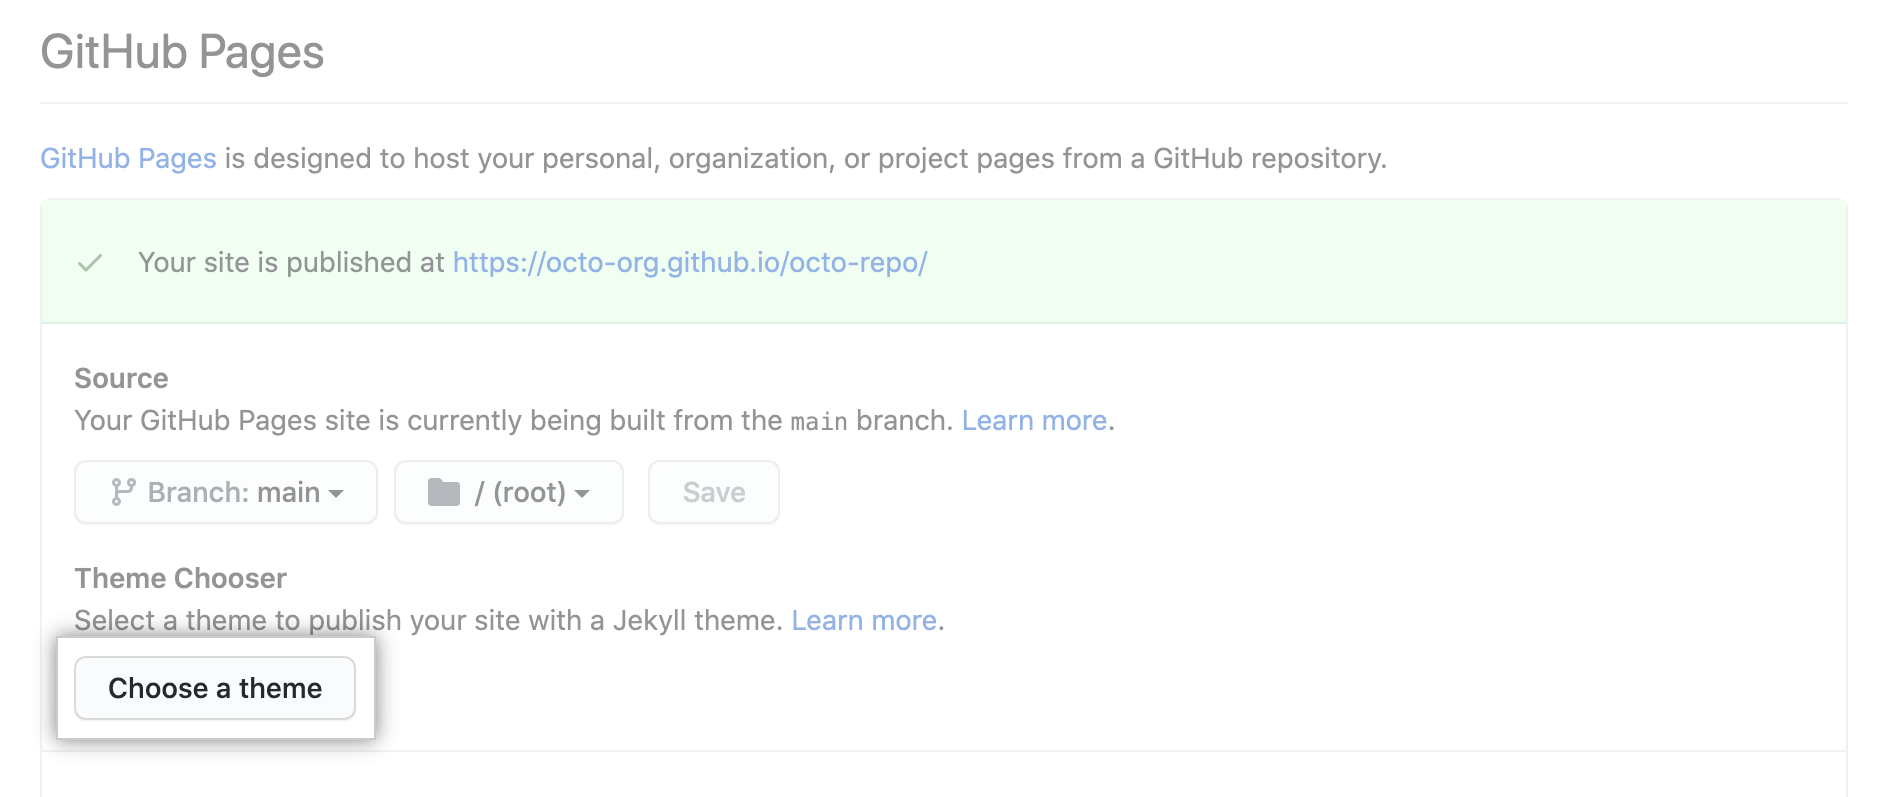This screenshot has height=797, width=1888.
Task: Click the Source subsection heading
Action: (x=121, y=378)
